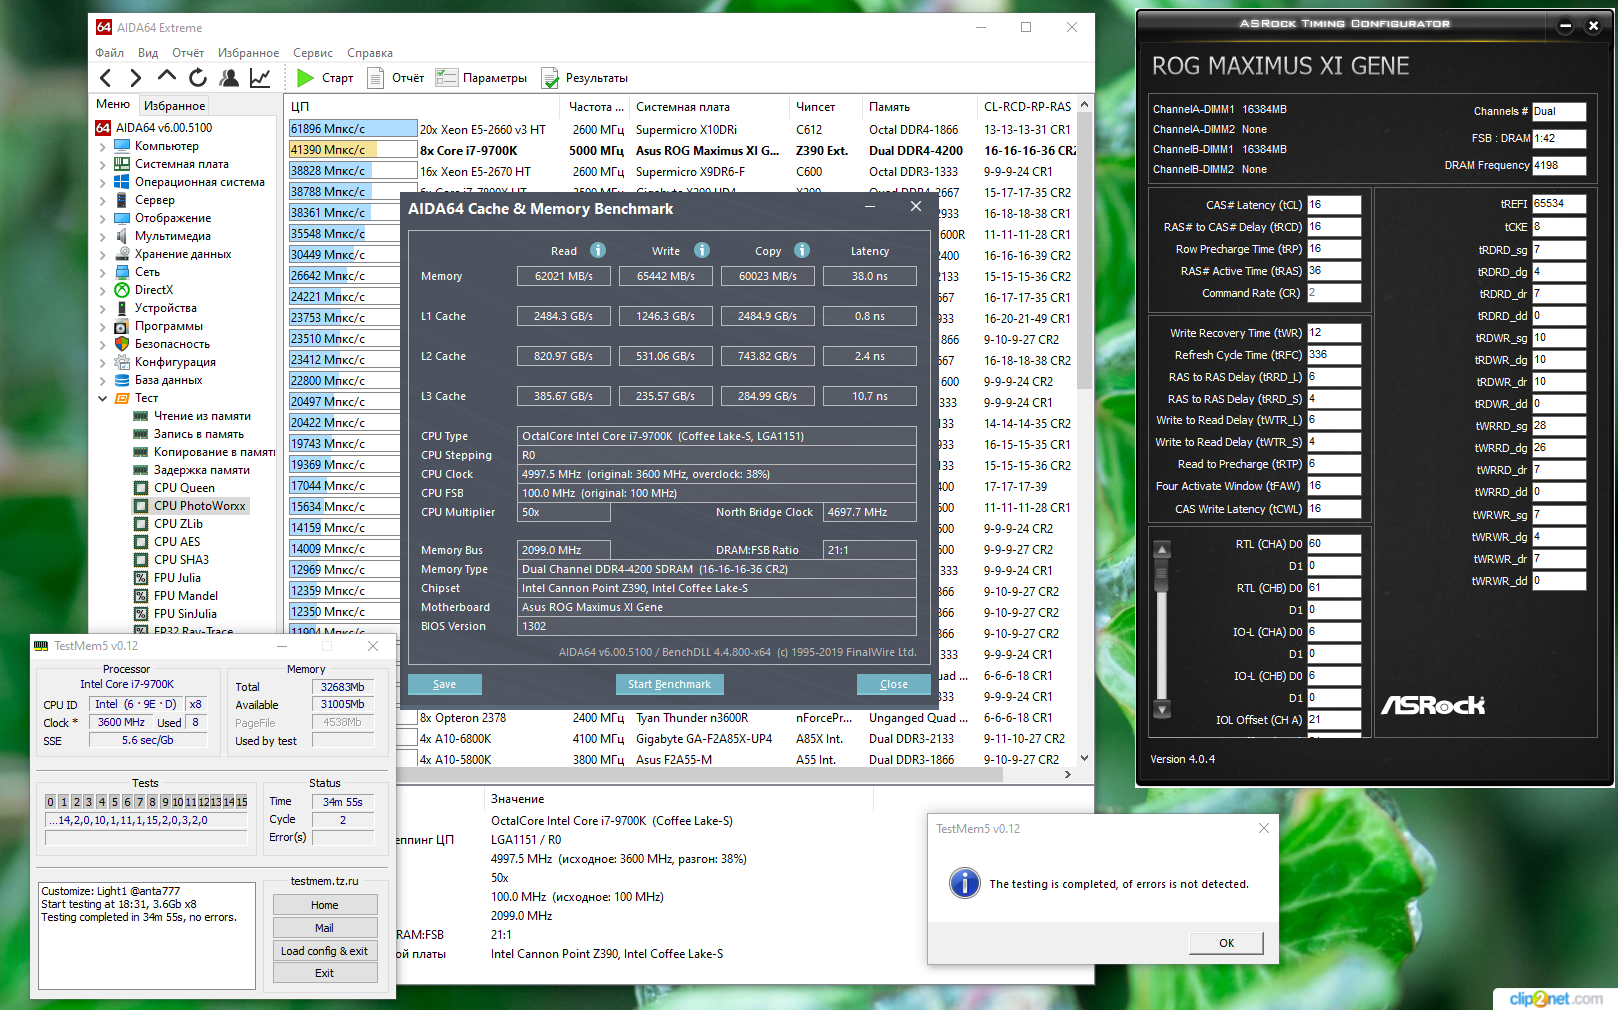Click the CPU Queen benchmark icon
The height and width of the screenshot is (1010, 1618).
tap(141, 488)
